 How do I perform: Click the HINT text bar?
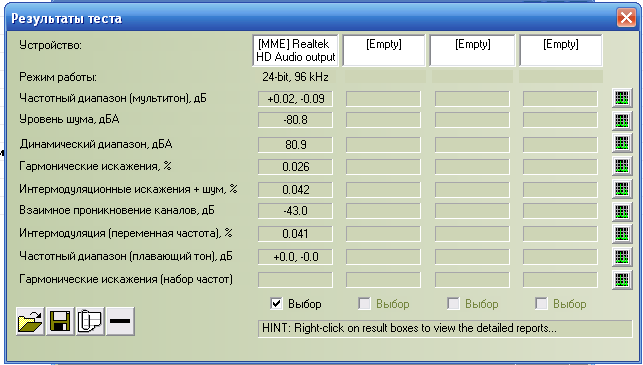[445, 328]
